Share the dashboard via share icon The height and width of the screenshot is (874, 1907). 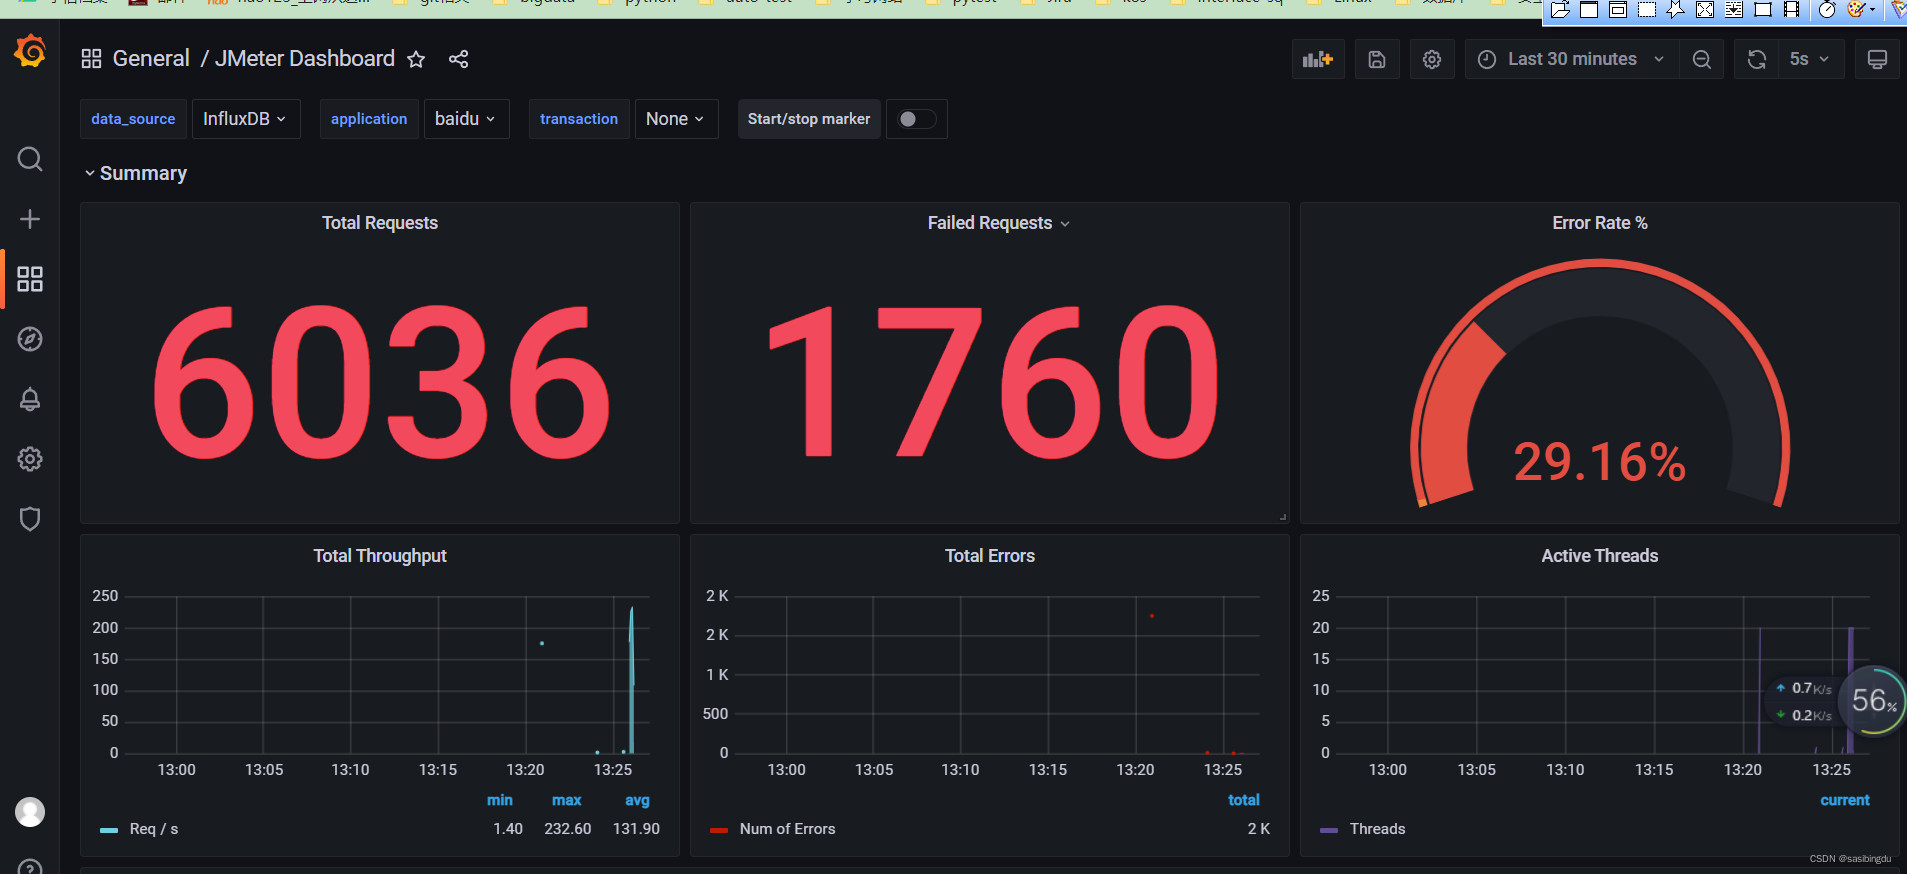click(458, 59)
